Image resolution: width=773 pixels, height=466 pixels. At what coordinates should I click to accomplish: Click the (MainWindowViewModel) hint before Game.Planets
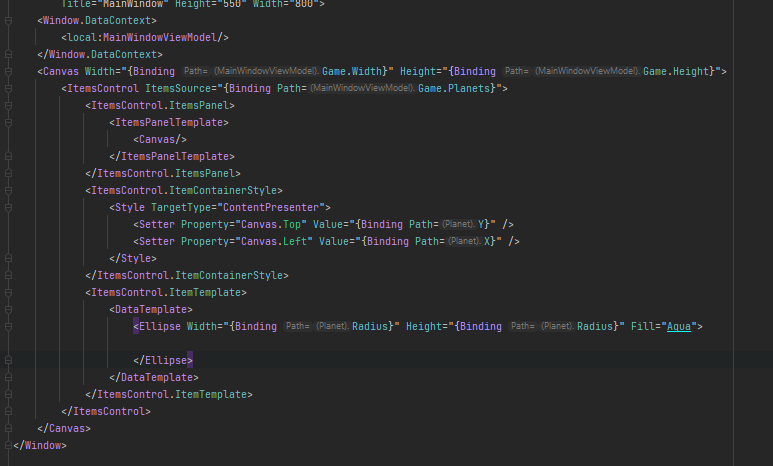pyautogui.click(x=362, y=88)
